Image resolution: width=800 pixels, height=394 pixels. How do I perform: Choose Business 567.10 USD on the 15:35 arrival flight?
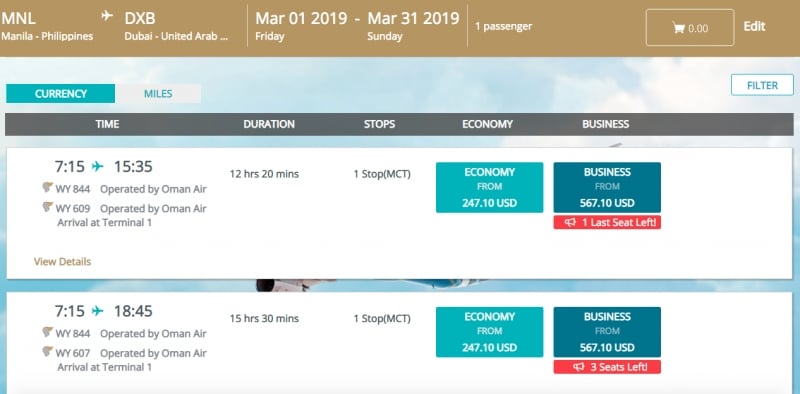(x=607, y=187)
